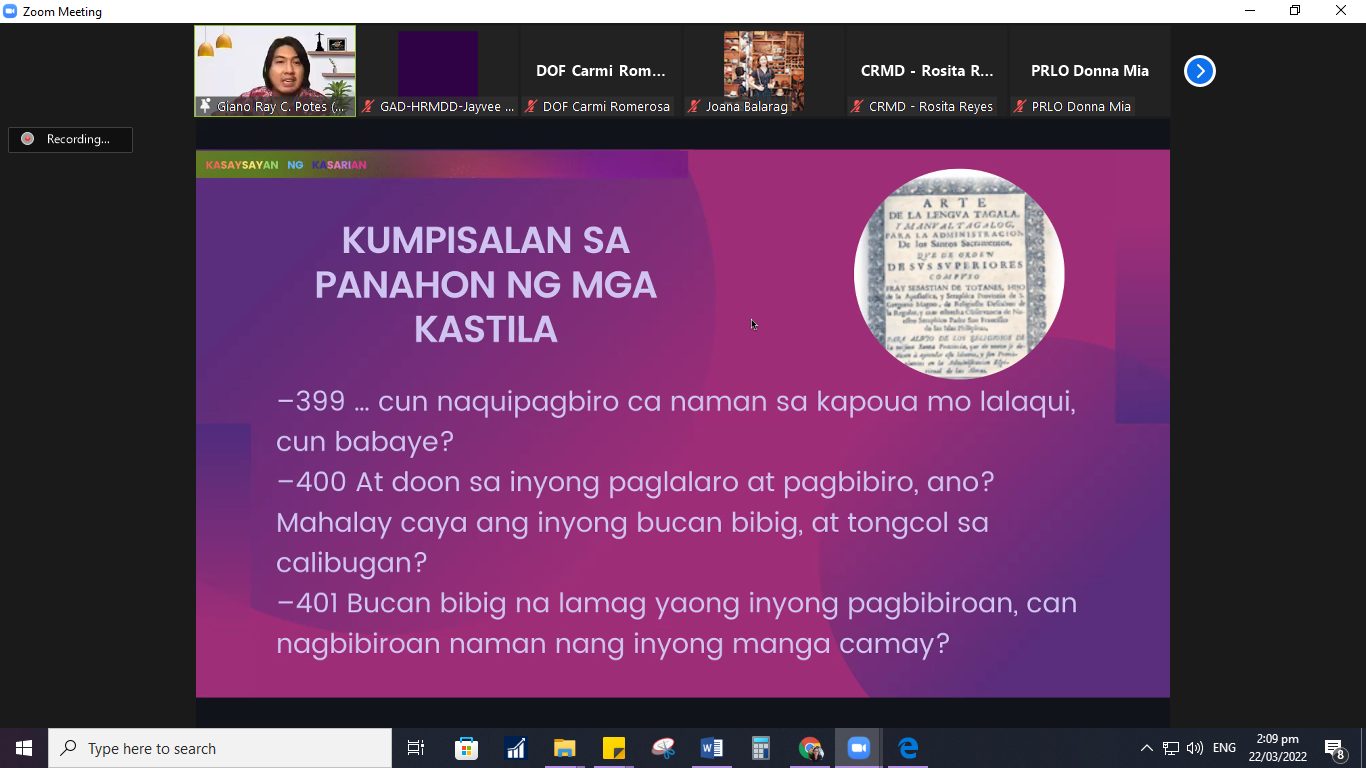
Task: Click the KASAYSAYAN NG KASARIAN header text
Action: pos(286,165)
